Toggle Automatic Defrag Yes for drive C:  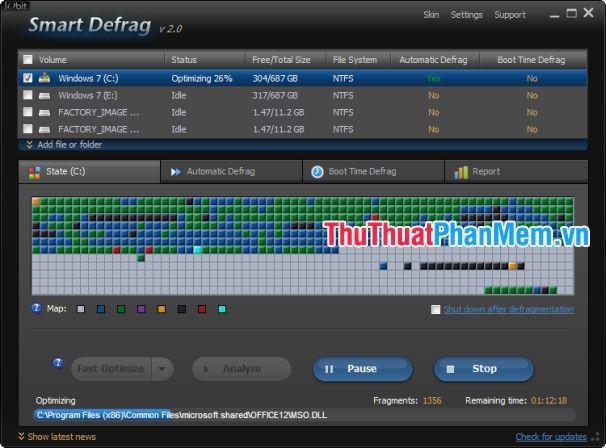[434, 78]
